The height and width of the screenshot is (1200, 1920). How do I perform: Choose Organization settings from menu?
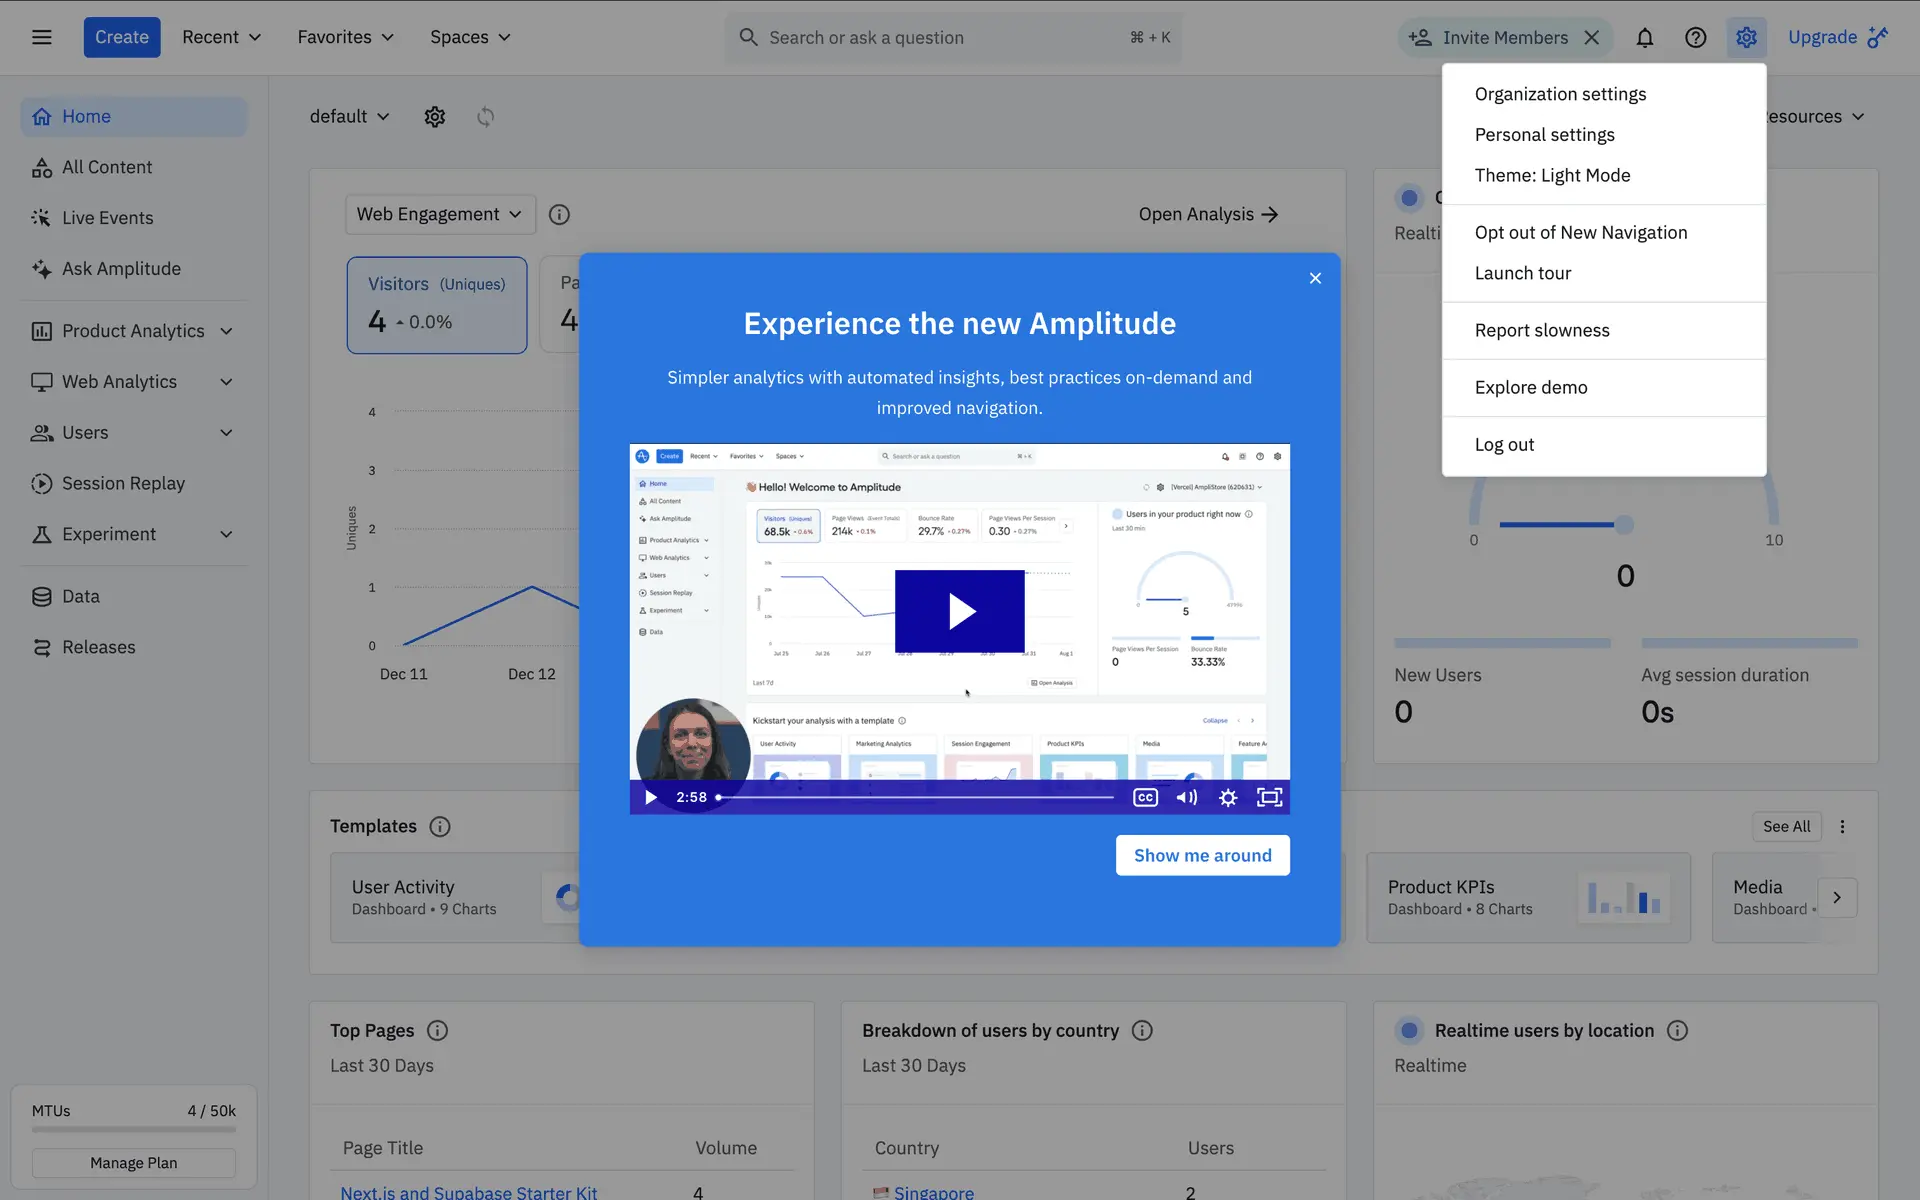[x=1560, y=94]
